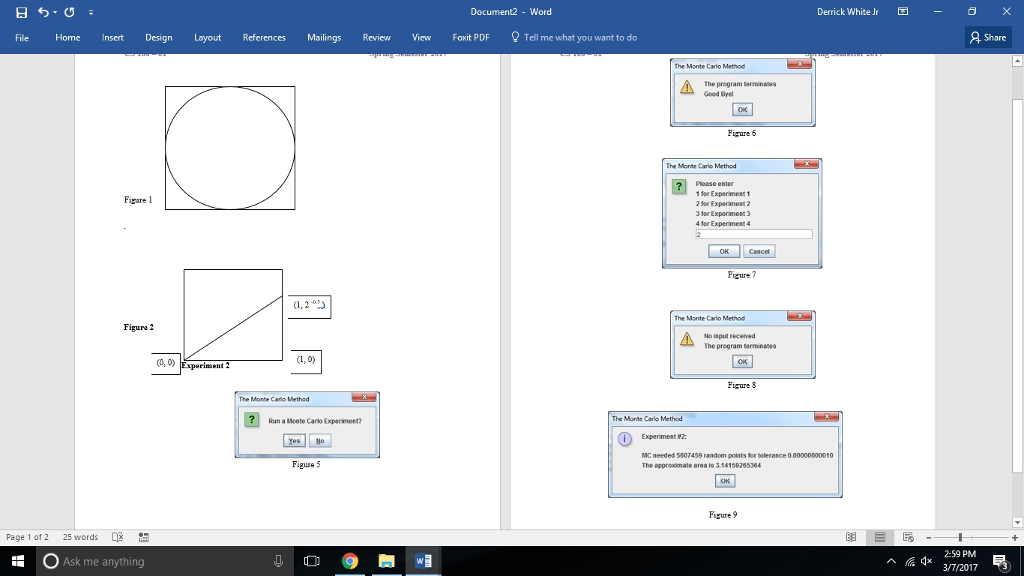Open Customize Quick Access Toolbar dropdown

point(90,12)
